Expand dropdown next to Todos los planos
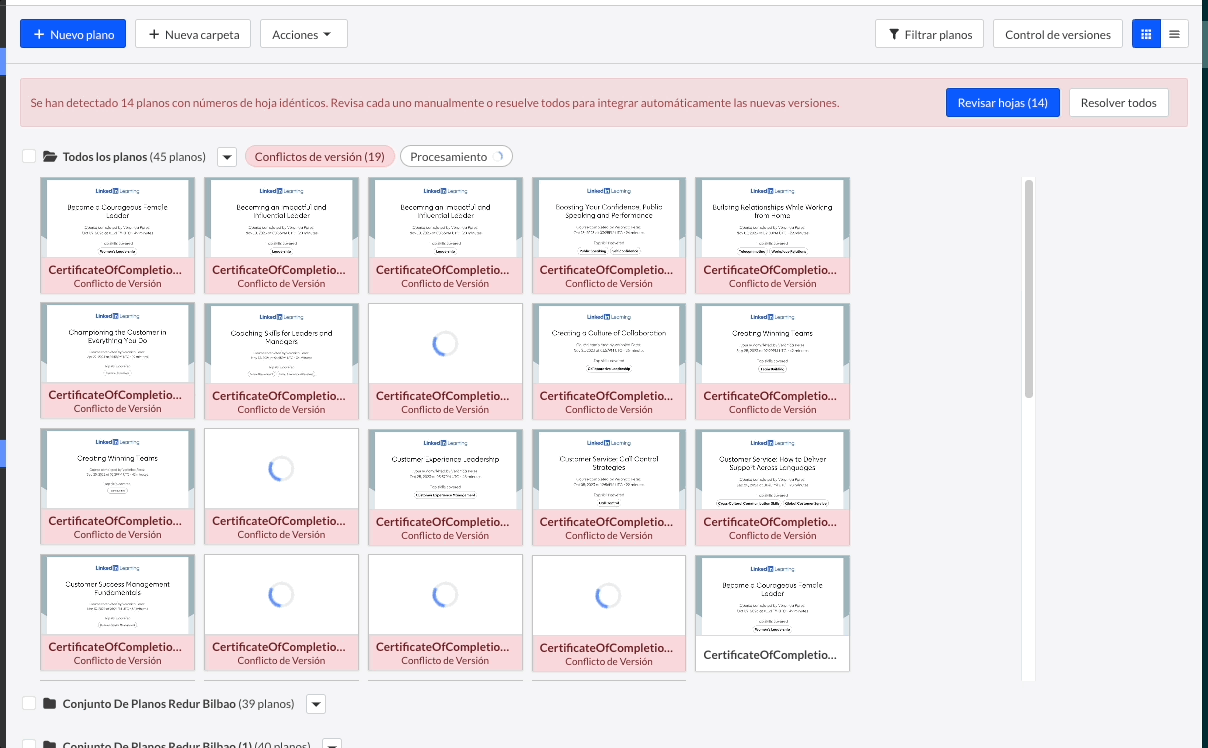Screen dimensions: 1208x748 (227, 157)
